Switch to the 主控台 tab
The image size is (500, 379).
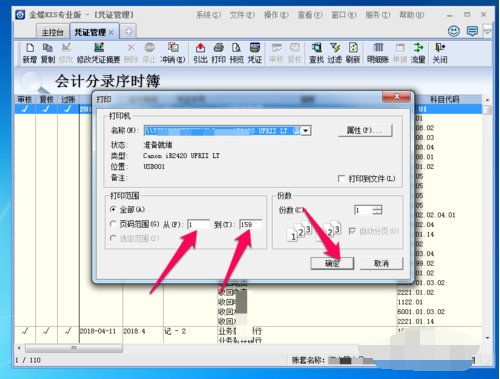(53, 32)
